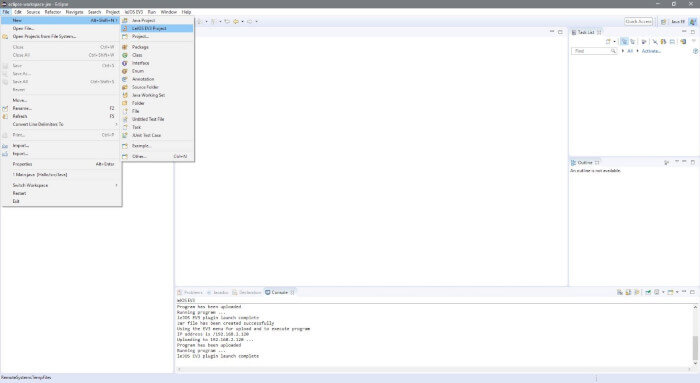Open the Help menu

click(186, 12)
